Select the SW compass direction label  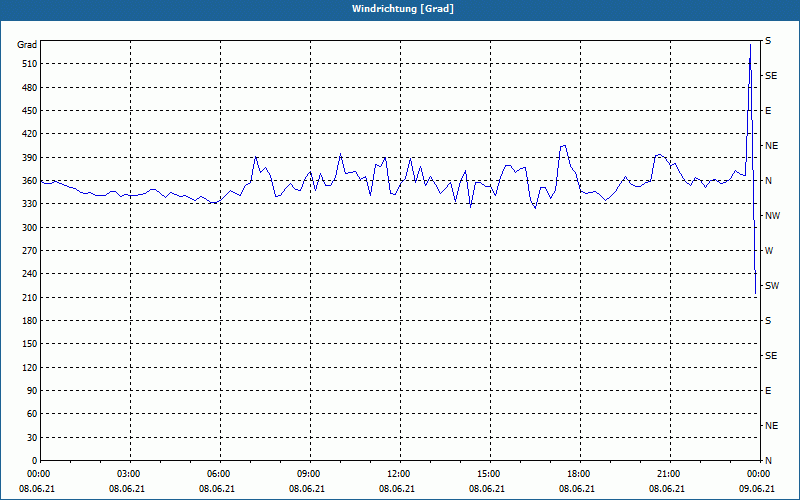[x=772, y=286]
